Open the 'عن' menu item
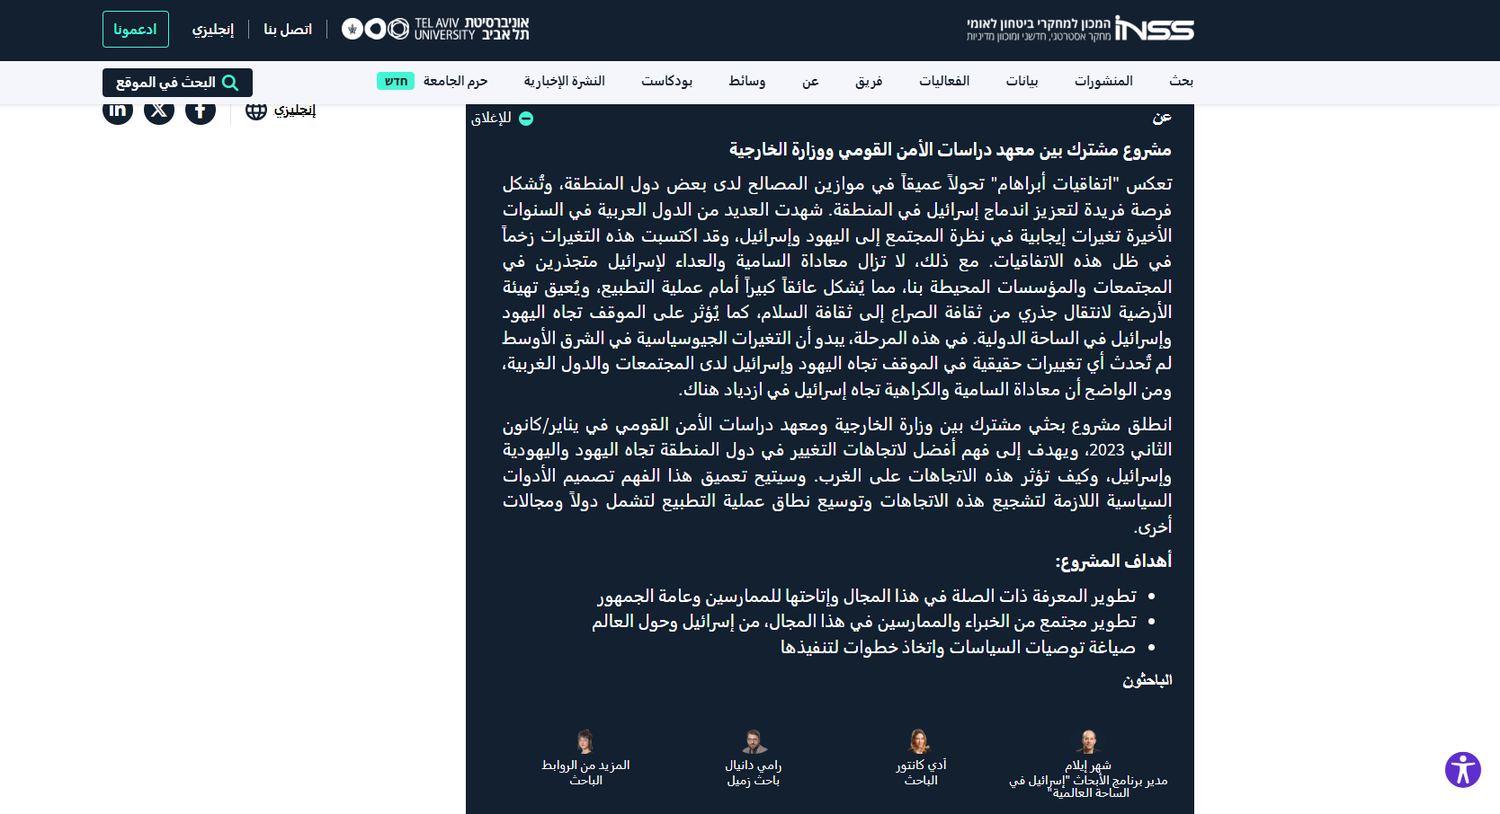1500x814 pixels. 810,81
